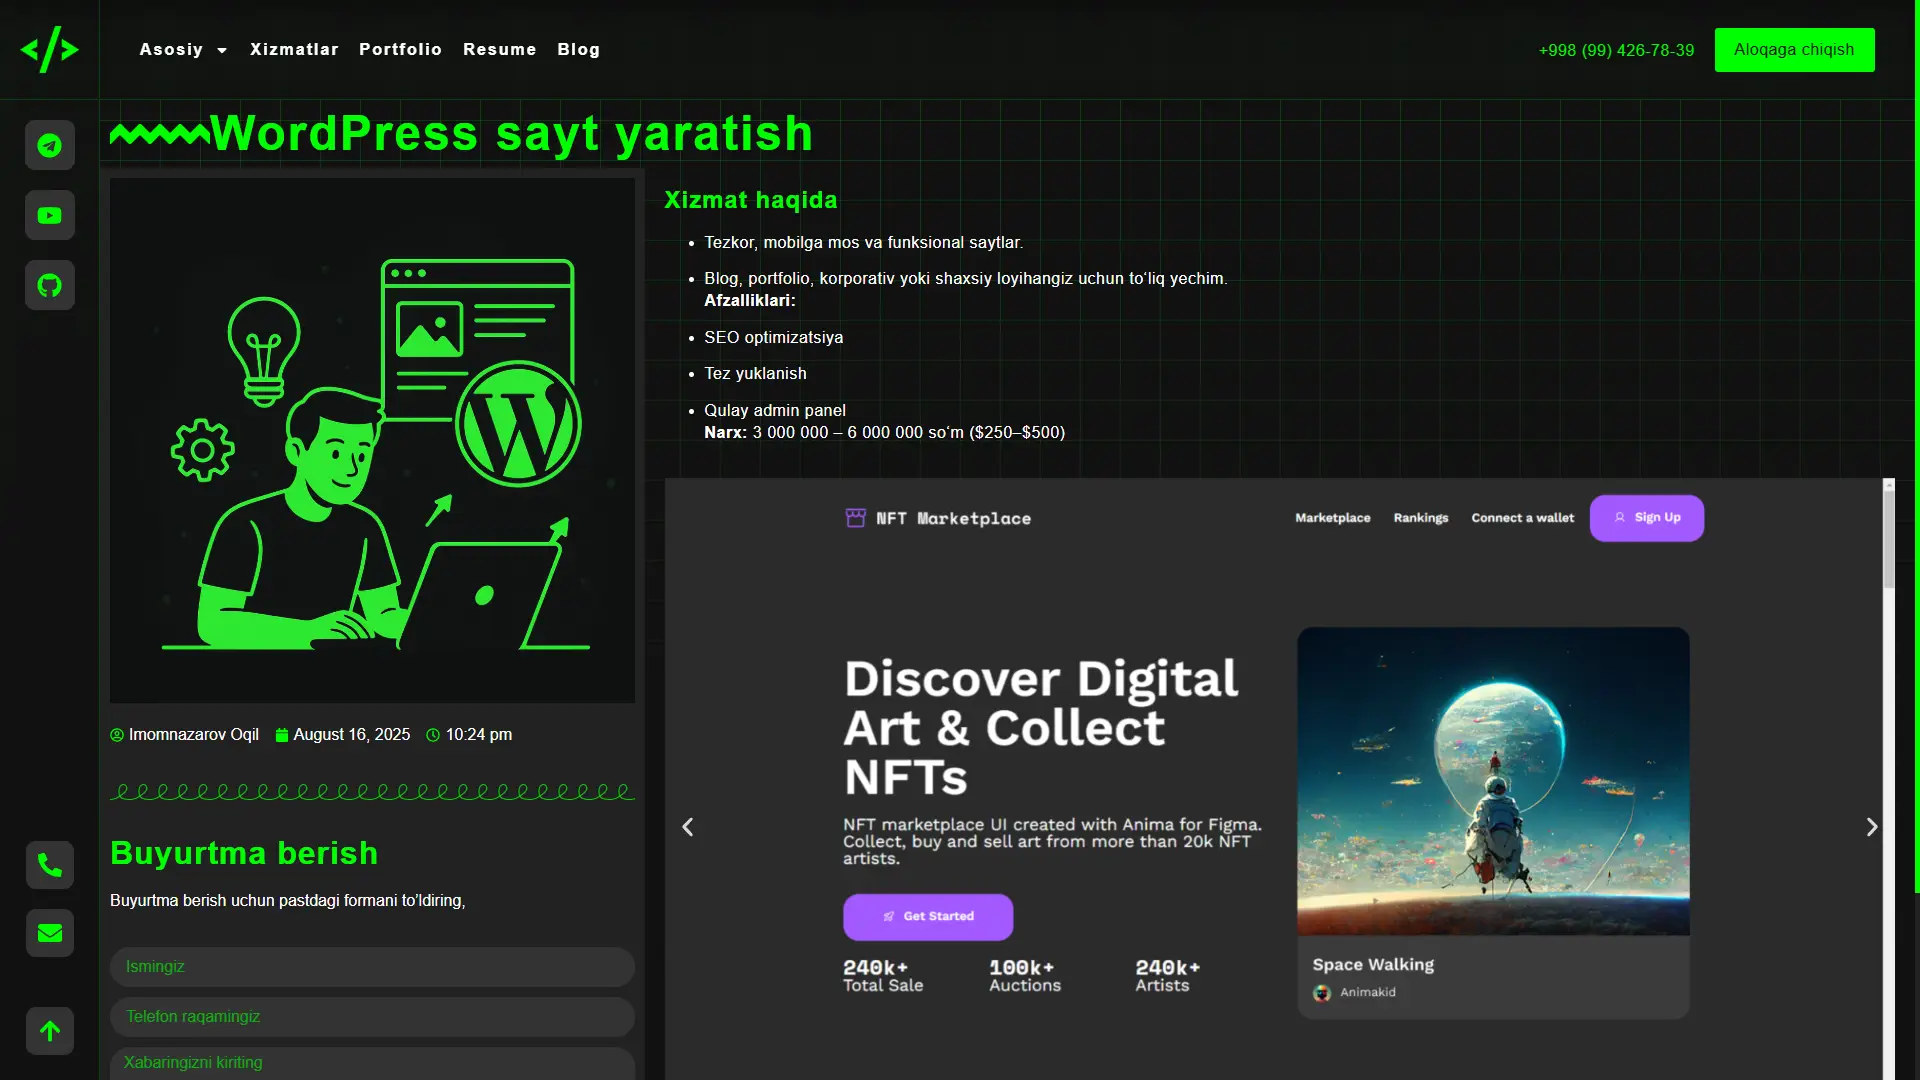Click the left carousel arrow
Image resolution: width=1920 pixels, height=1080 pixels.
point(687,827)
